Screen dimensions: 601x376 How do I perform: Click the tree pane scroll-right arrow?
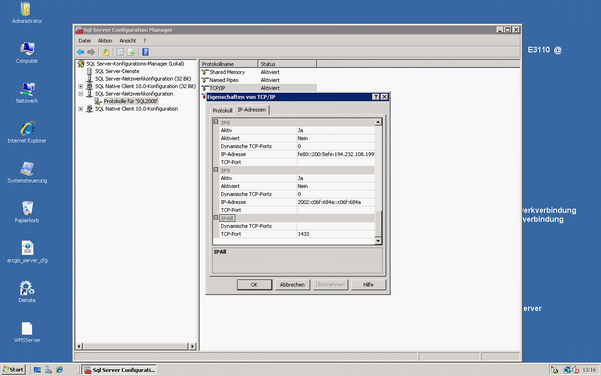(x=193, y=346)
